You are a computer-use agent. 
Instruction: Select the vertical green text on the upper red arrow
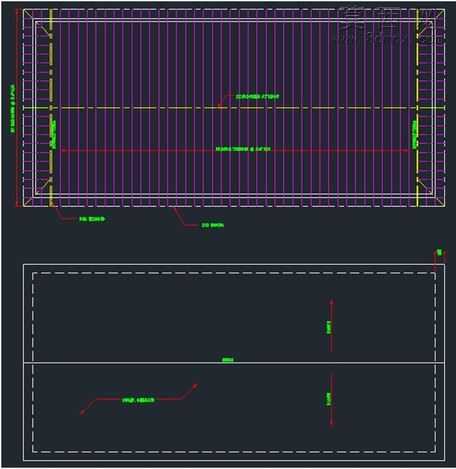coord(329,327)
